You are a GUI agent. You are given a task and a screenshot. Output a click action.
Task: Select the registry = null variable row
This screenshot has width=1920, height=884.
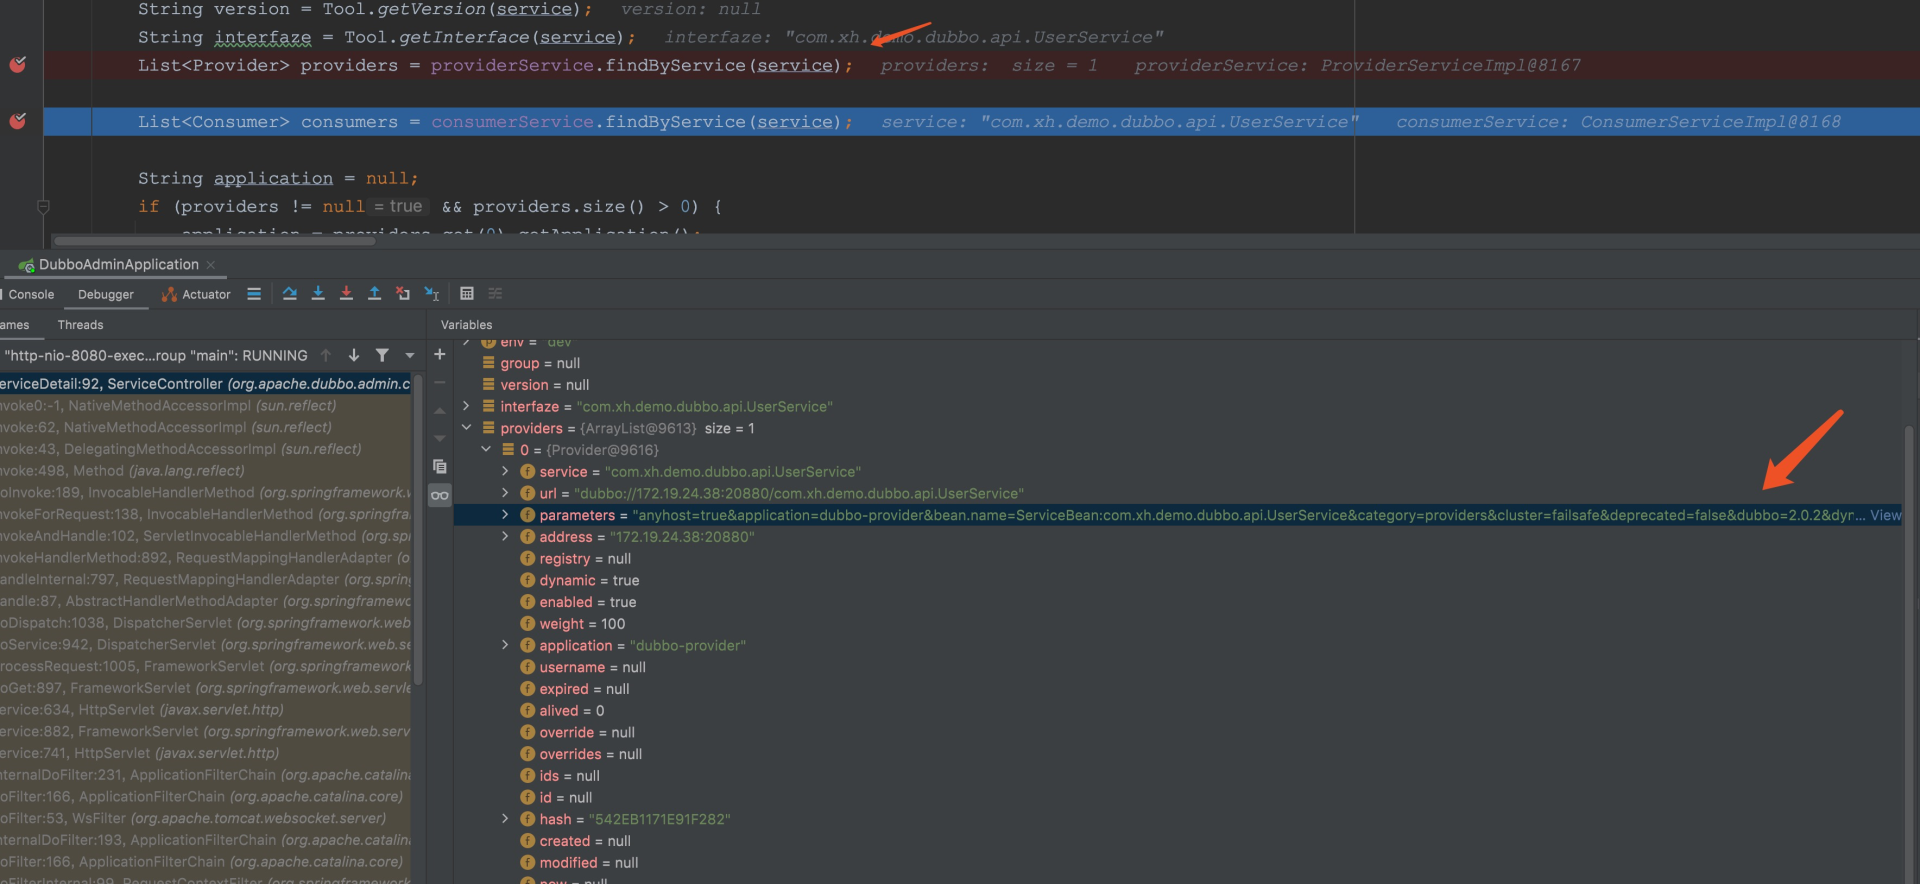1178,559
